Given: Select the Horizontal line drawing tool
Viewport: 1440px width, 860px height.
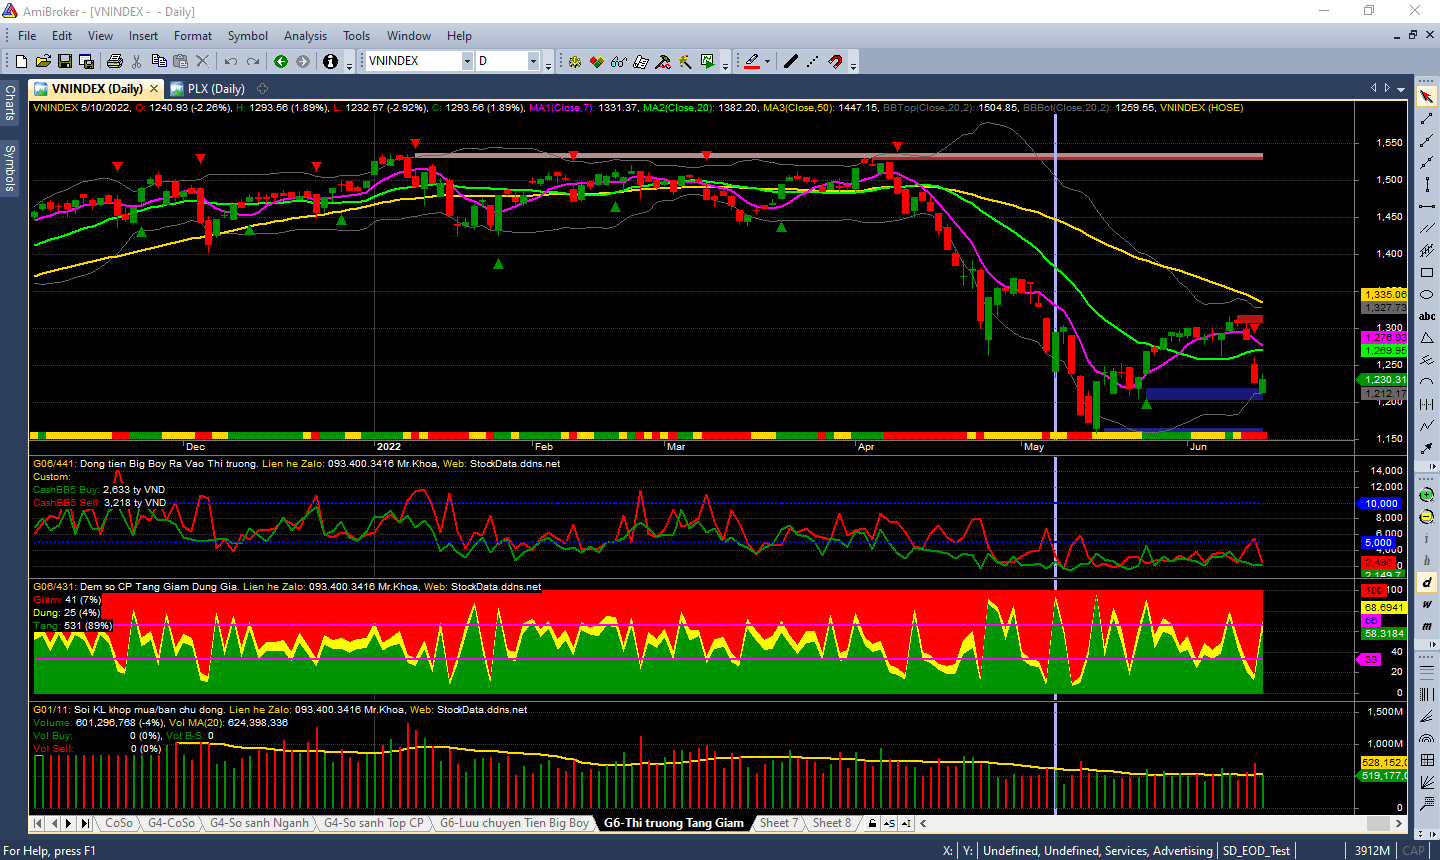Looking at the screenshot, I should (1427, 207).
